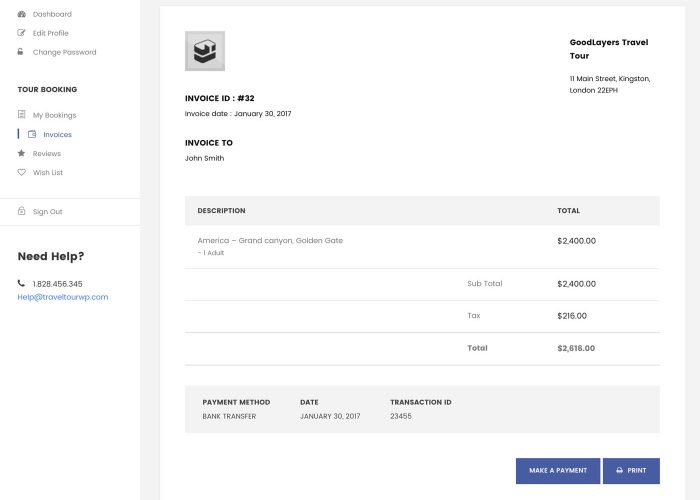The width and height of the screenshot is (700, 500).
Task: Click the printer icon in Print button
Action: point(620,471)
